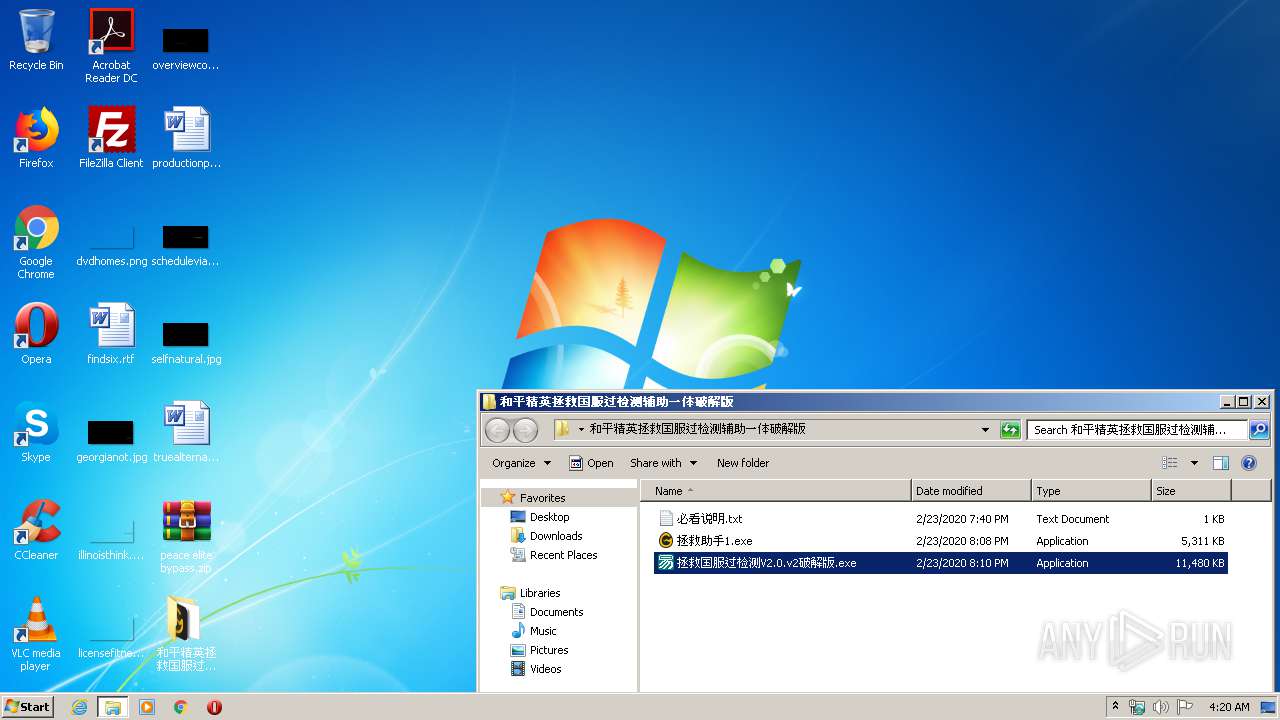Select dvdhomes.png desktop file
This screenshot has height=720, width=1280.
pos(111,246)
